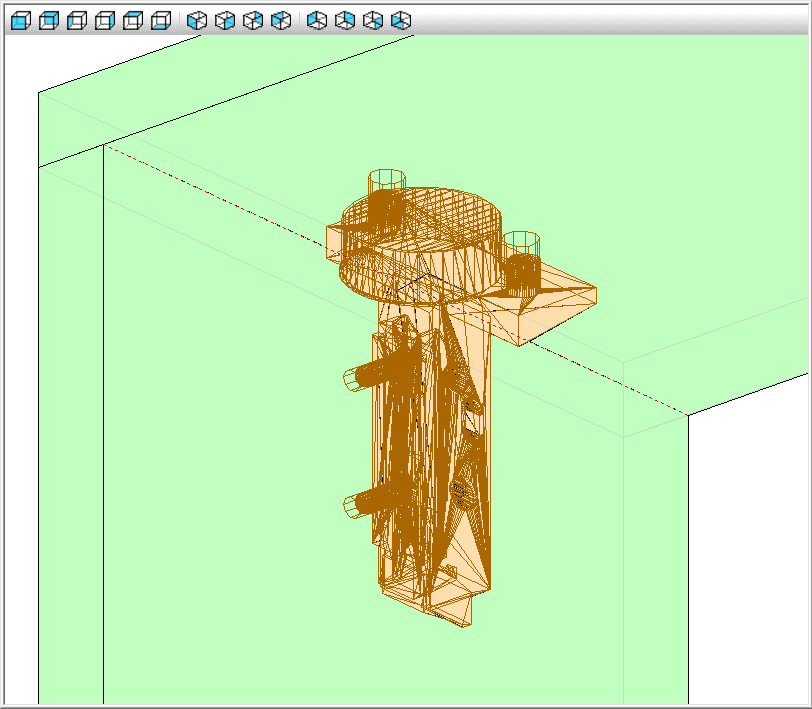Viewport: 812px width, 709px height.
Task: Select third isometric view icon in third group
Action: pyautogui.click(x=373, y=21)
